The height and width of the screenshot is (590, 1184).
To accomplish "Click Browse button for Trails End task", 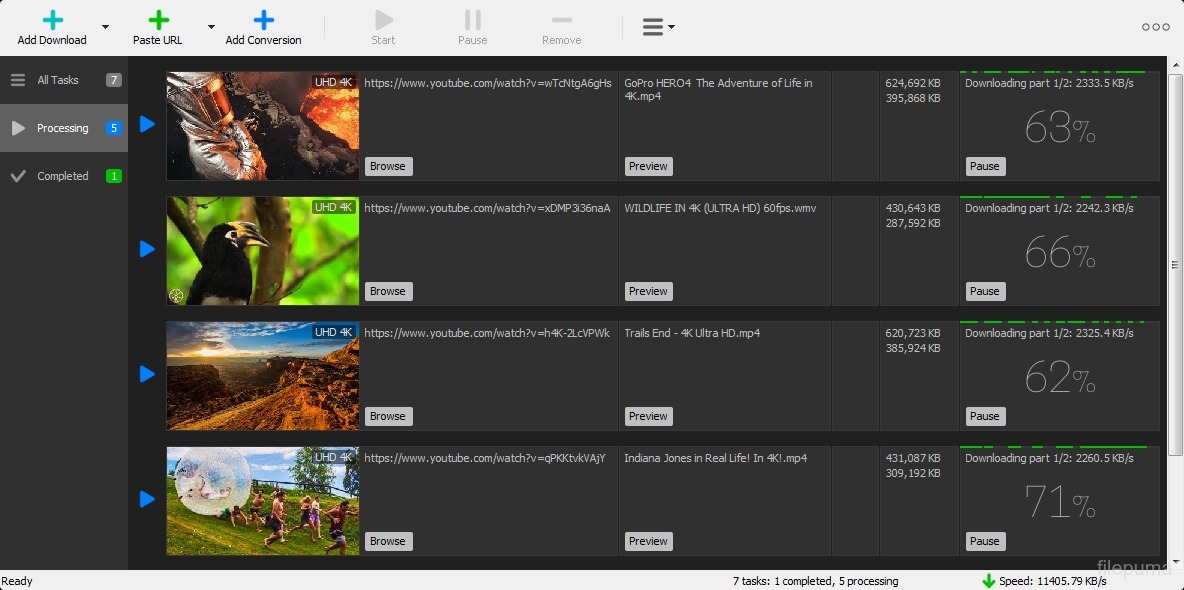I will [x=387, y=416].
